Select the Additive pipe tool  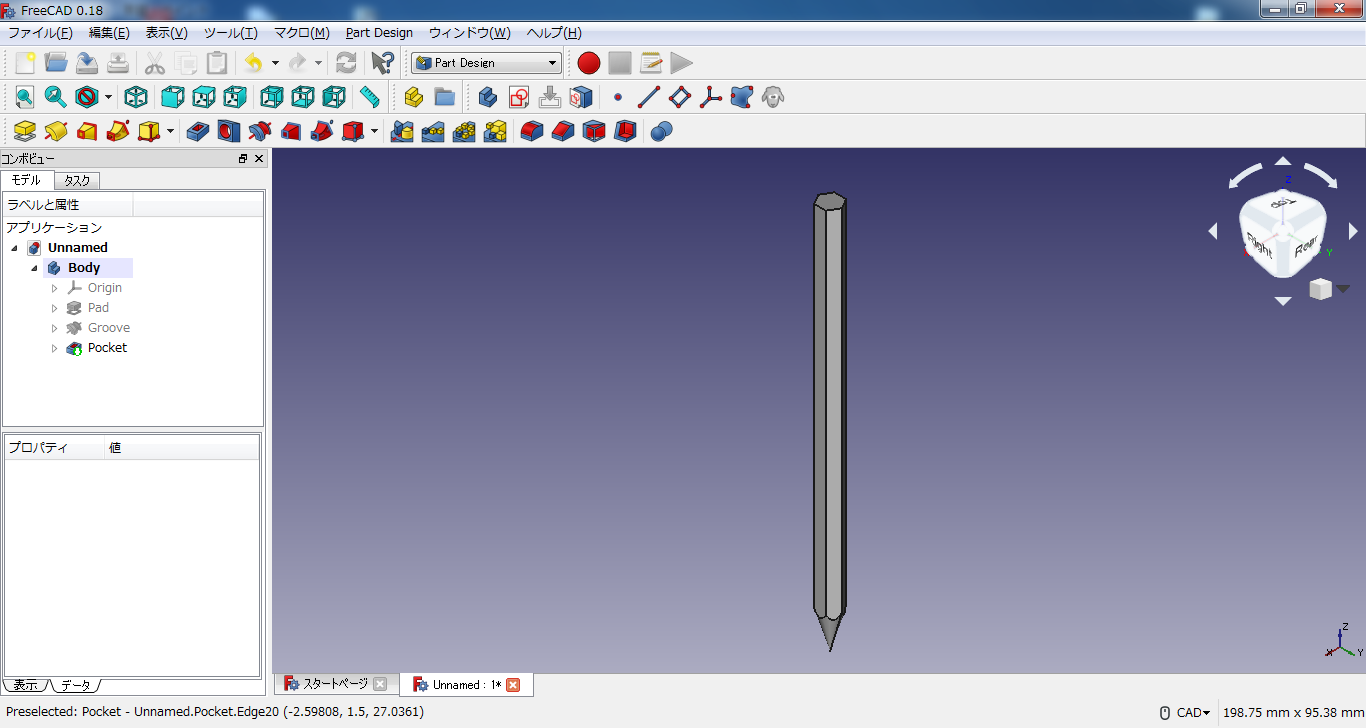point(118,131)
